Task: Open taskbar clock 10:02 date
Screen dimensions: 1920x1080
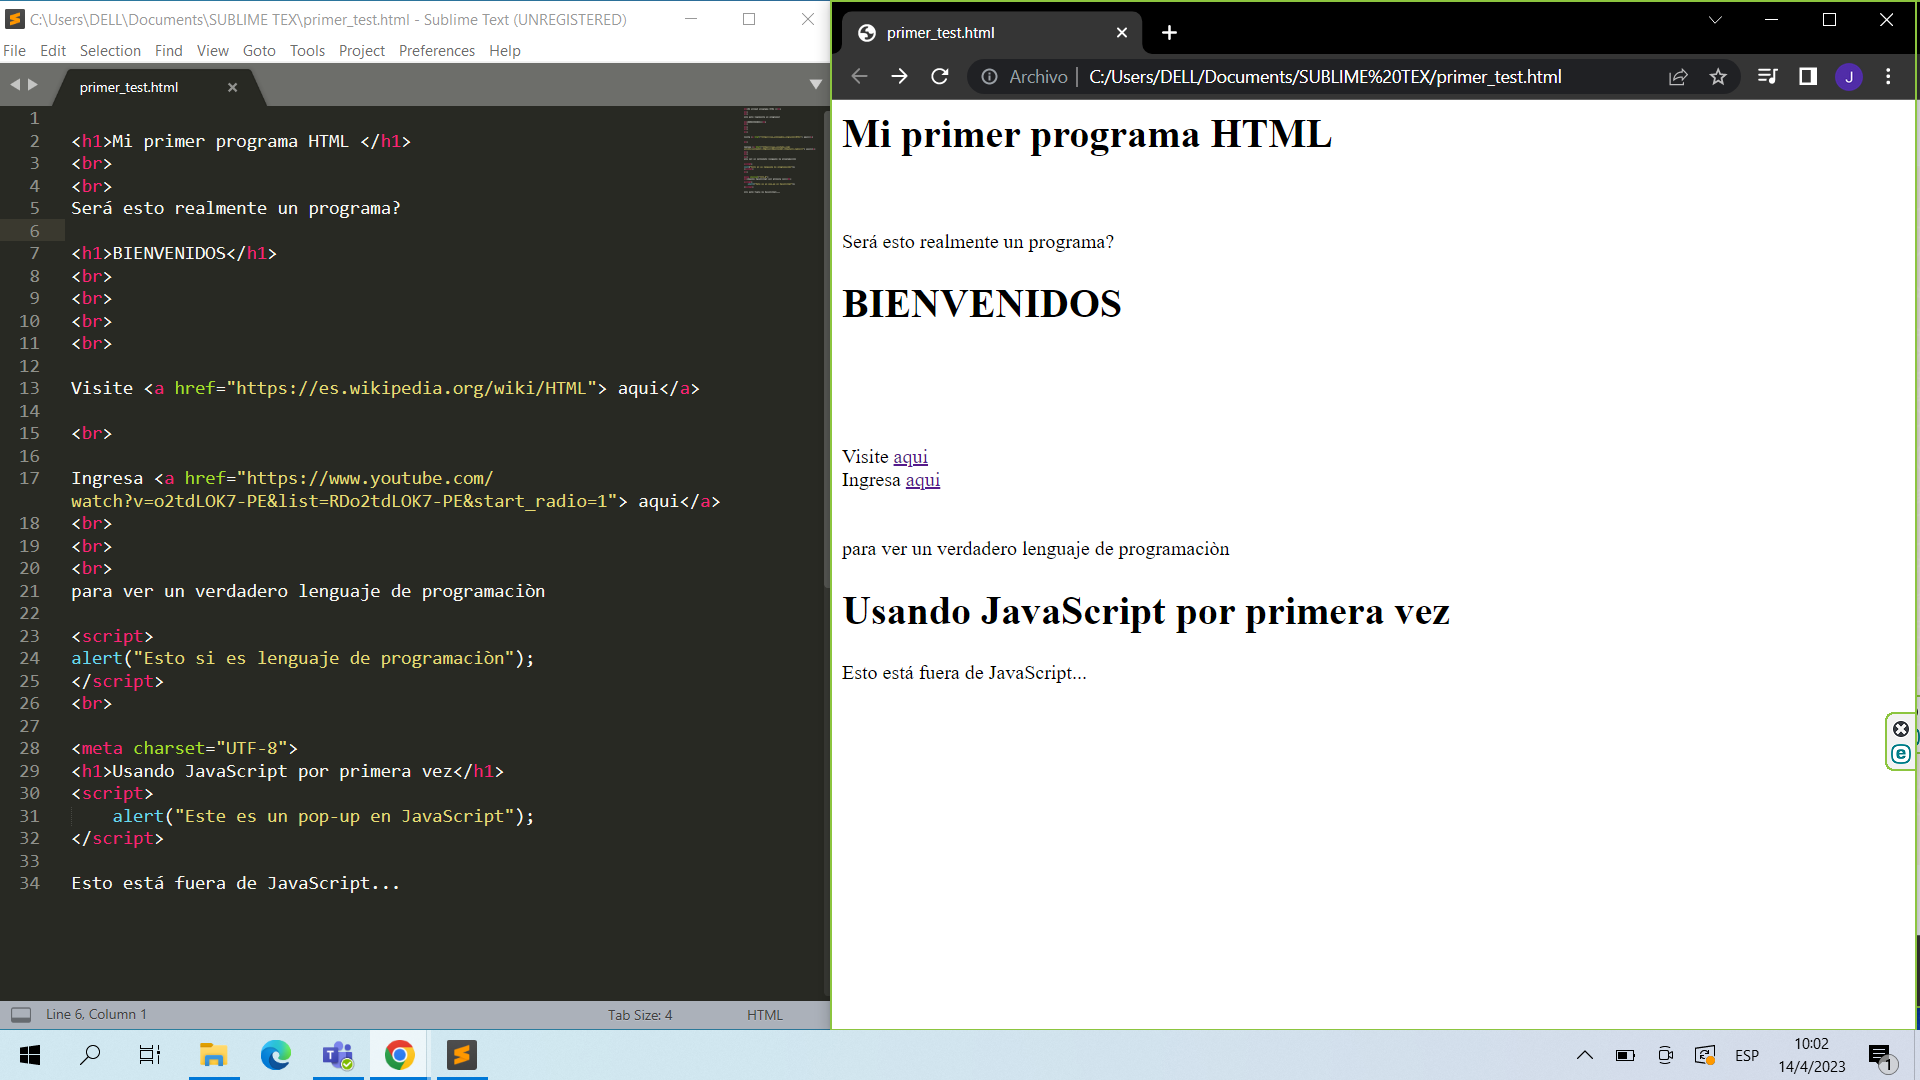Action: [x=1811, y=1055]
